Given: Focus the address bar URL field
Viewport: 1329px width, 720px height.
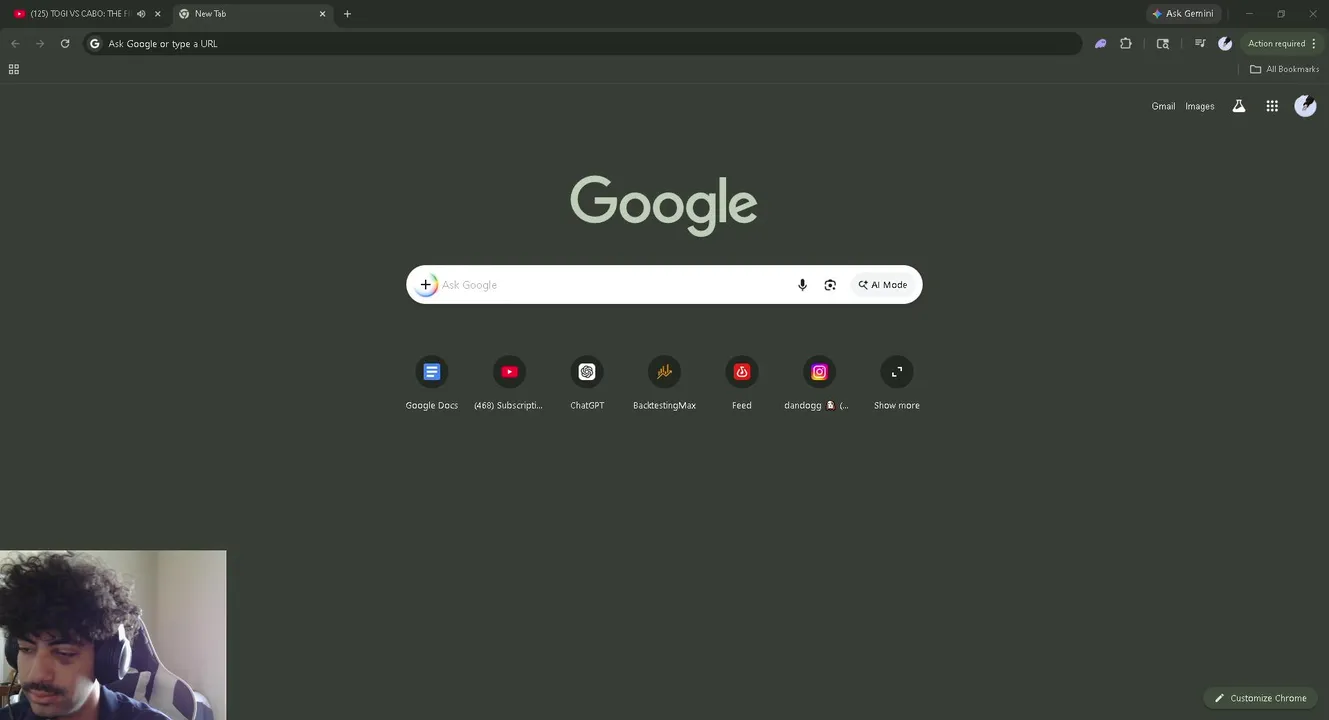Looking at the screenshot, I should coord(583,44).
